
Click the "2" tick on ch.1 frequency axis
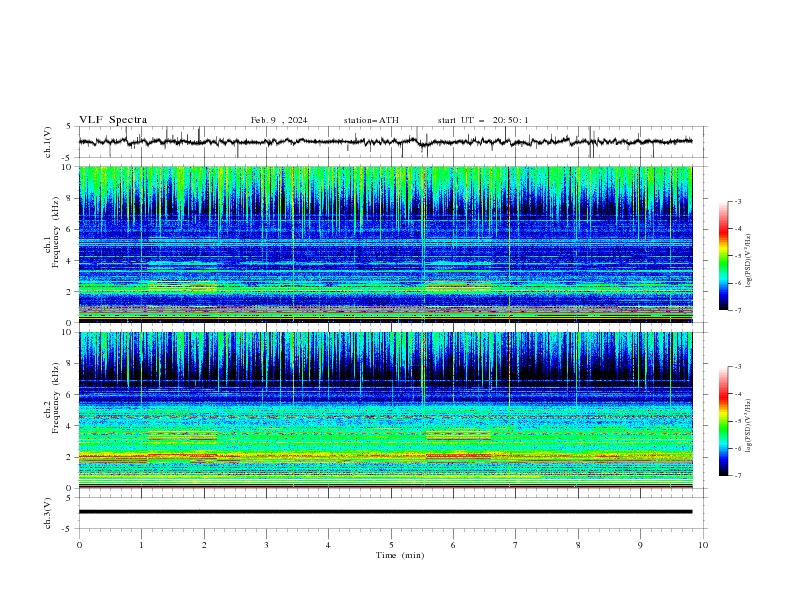70,292
